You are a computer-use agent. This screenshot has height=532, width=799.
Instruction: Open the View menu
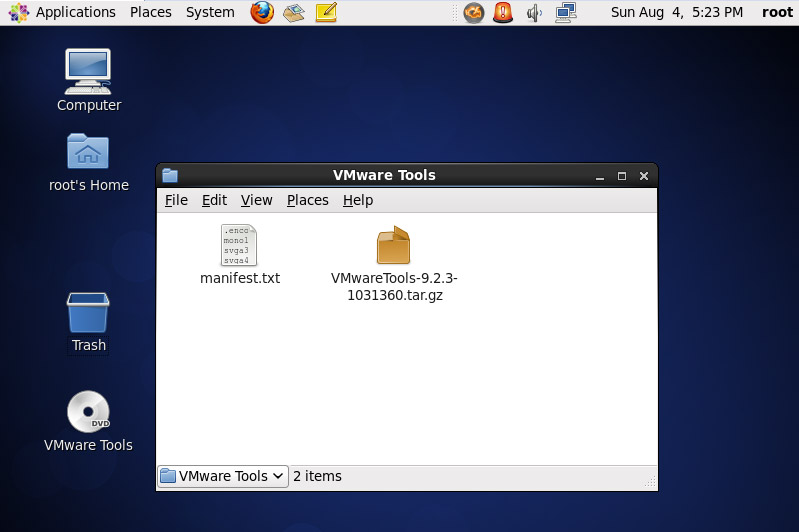(x=256, y=200)
